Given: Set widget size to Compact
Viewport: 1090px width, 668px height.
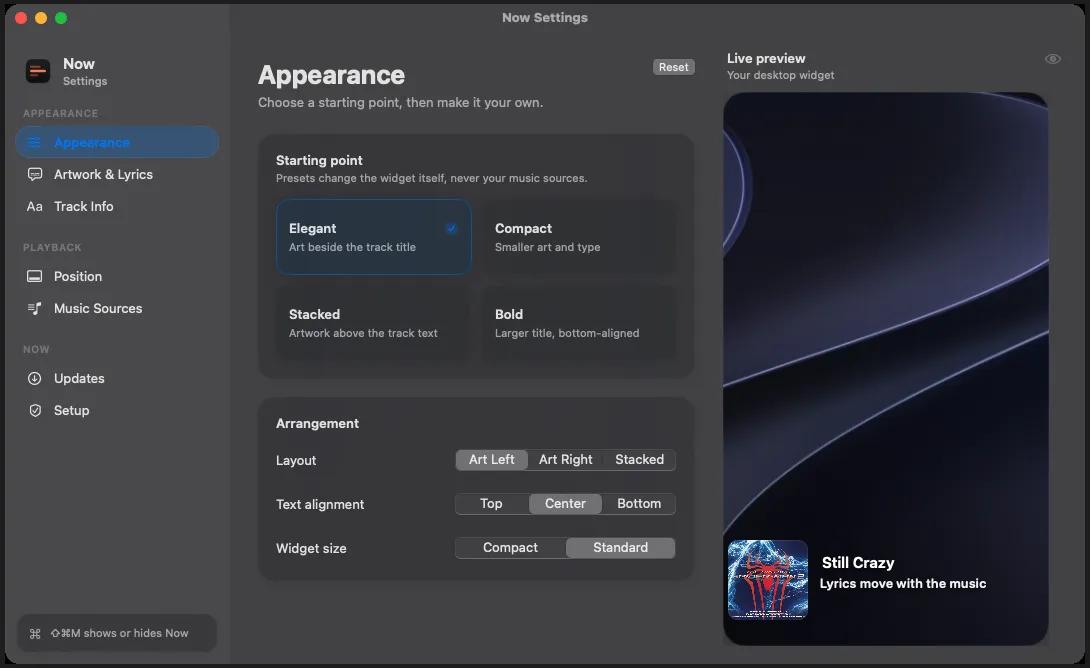Looking at the screenshot, I should (x=510, y=548).
